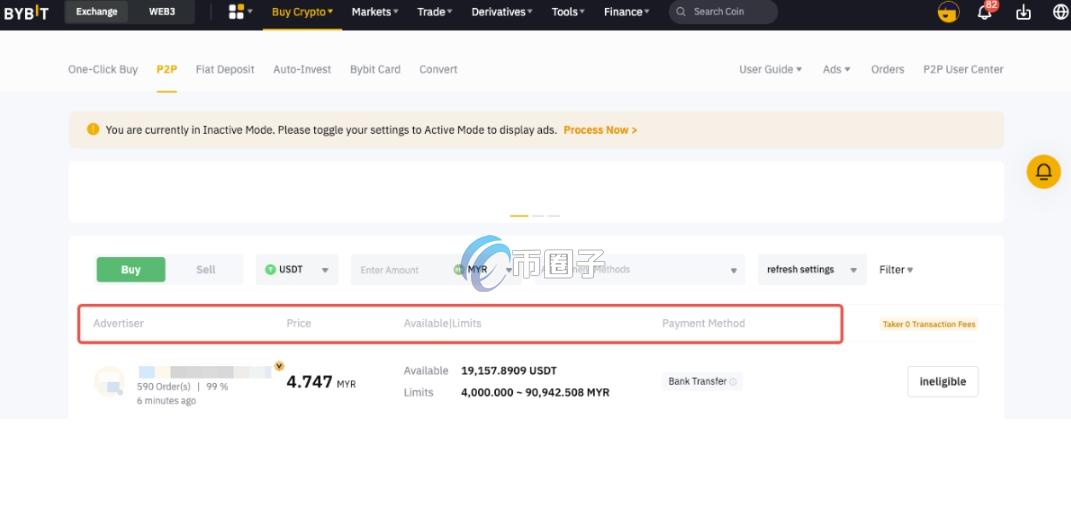Select the Buy toggle
The image size is (1071, 527).
tap(130, 270)
